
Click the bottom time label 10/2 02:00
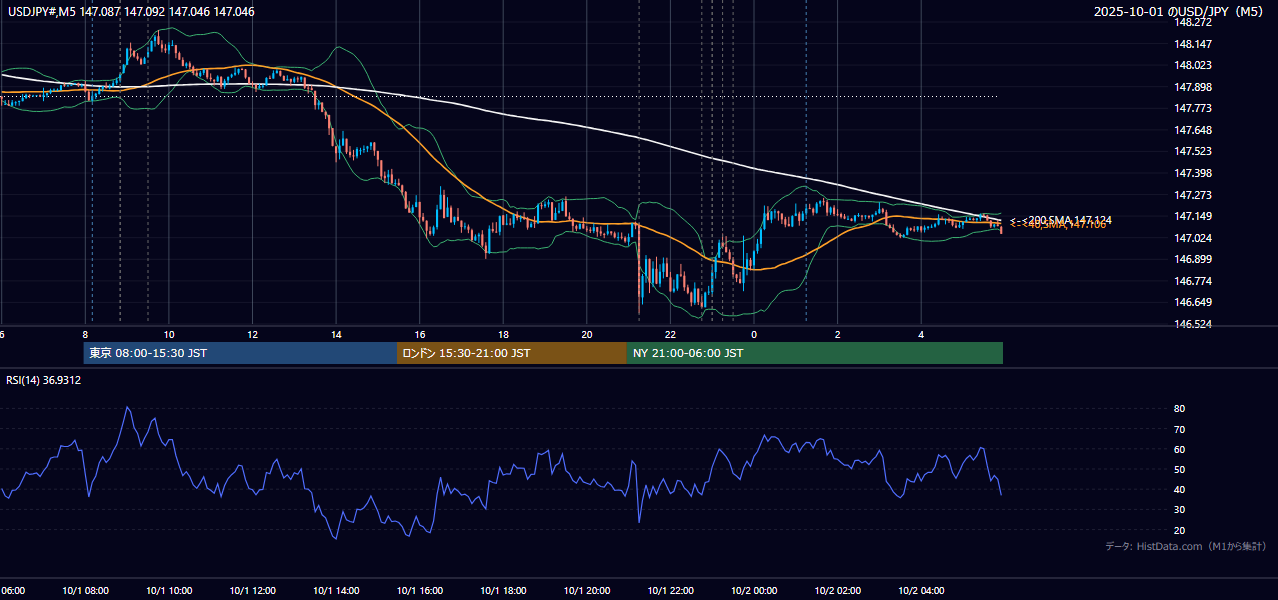tap(837, 590)
